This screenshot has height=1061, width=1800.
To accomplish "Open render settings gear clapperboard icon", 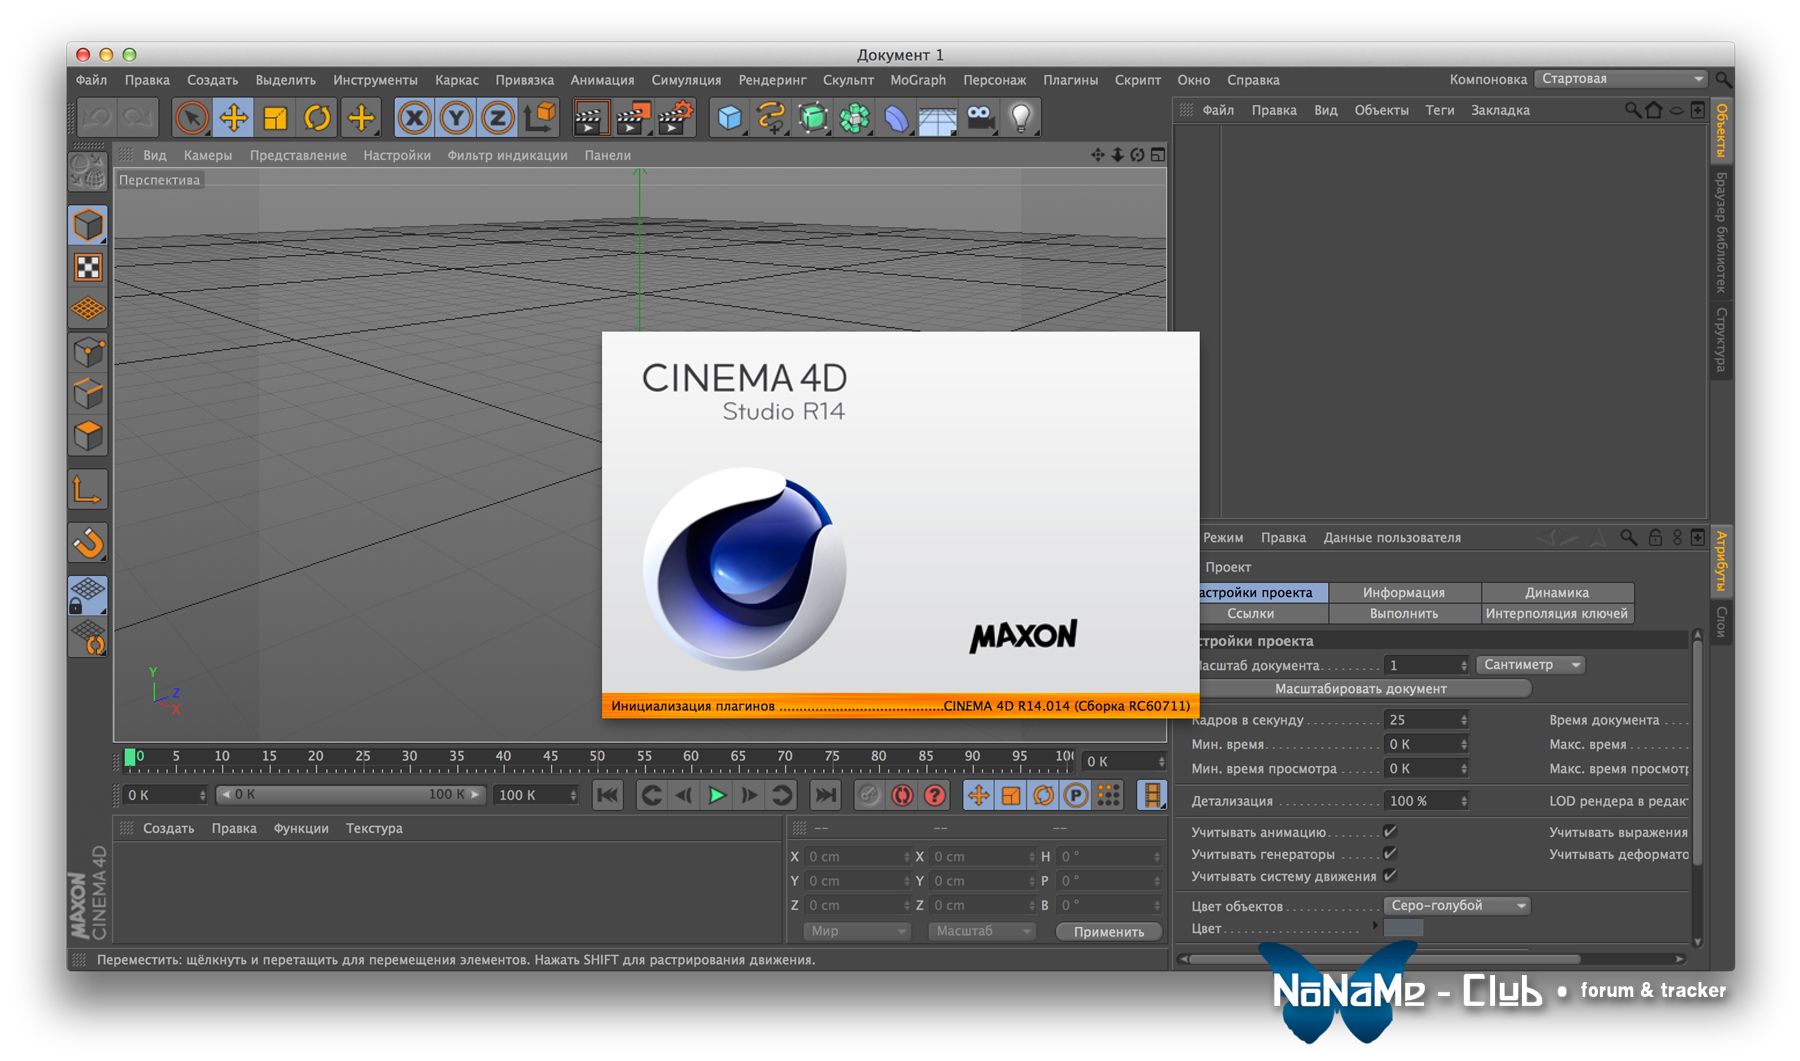I will pyautogui.click(x=675, y=118).
